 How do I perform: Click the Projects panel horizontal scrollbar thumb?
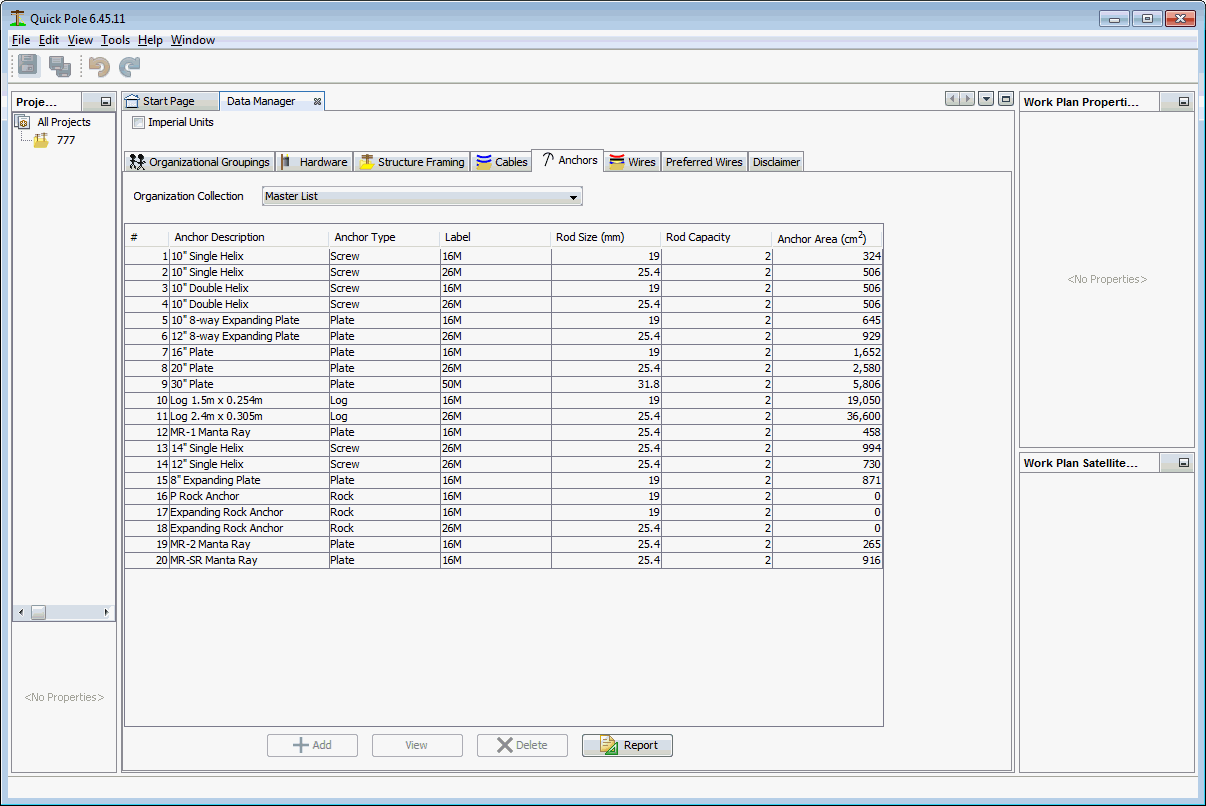pos(38,612)
